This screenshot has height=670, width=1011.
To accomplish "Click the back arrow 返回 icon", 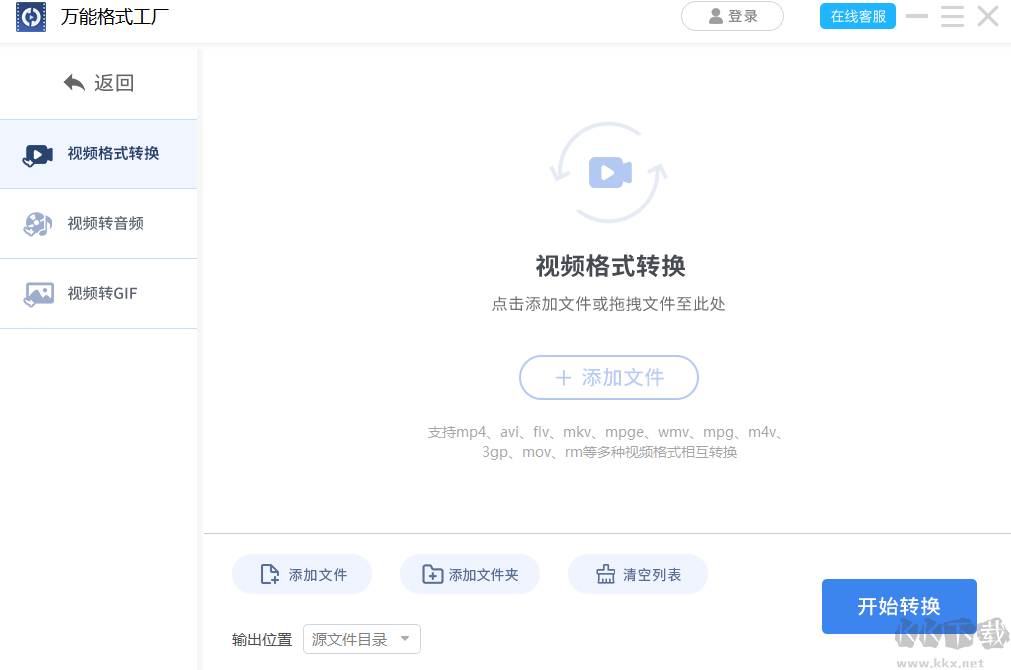I will [74, 82].
